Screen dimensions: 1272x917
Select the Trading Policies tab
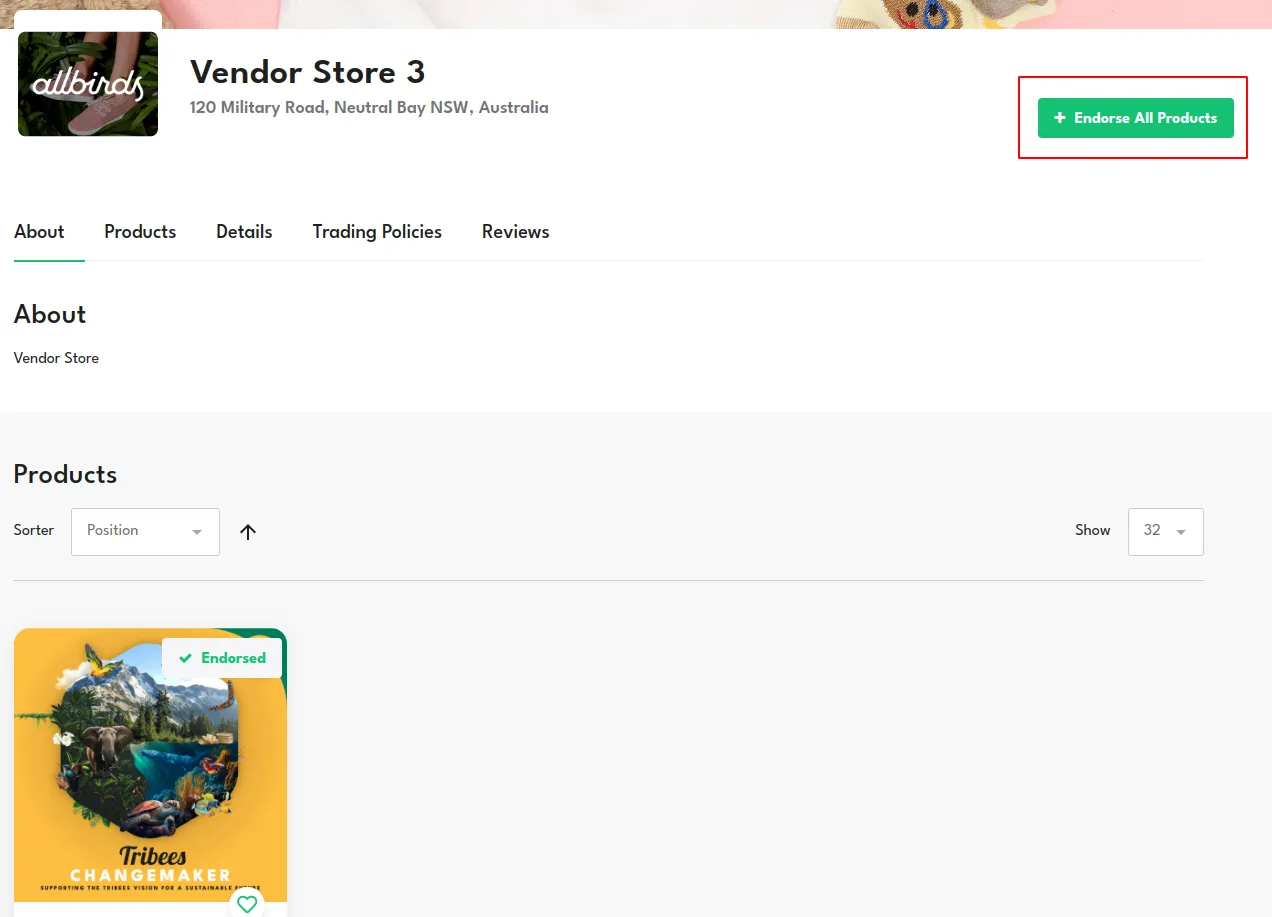[377, 232]
